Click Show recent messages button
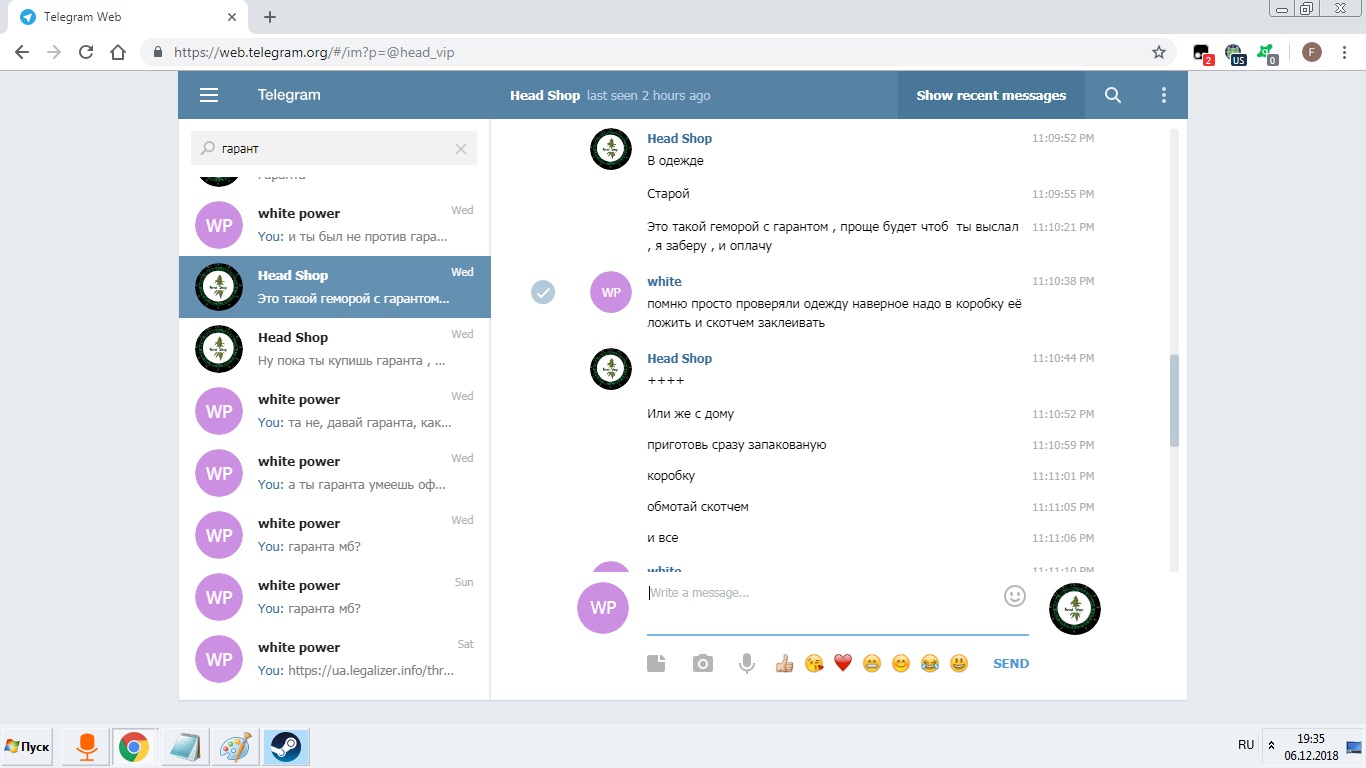Image resolution: width=1366 pixels, height=768 pixels. coord(991,96)
